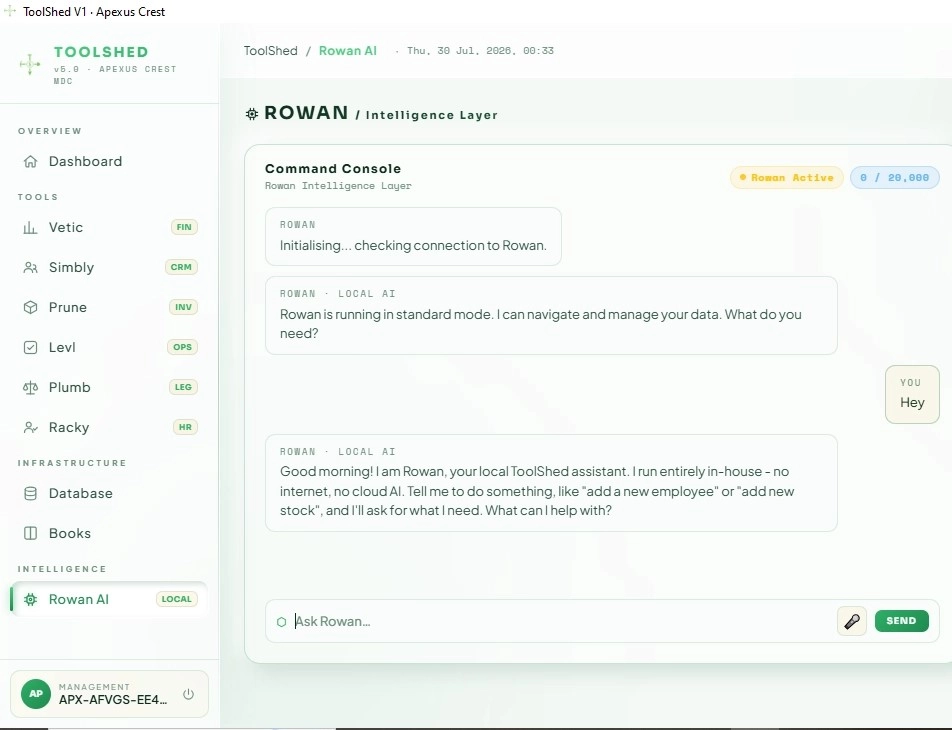
Task: Click the Plumb scales icon
Action: click(30, 387)
